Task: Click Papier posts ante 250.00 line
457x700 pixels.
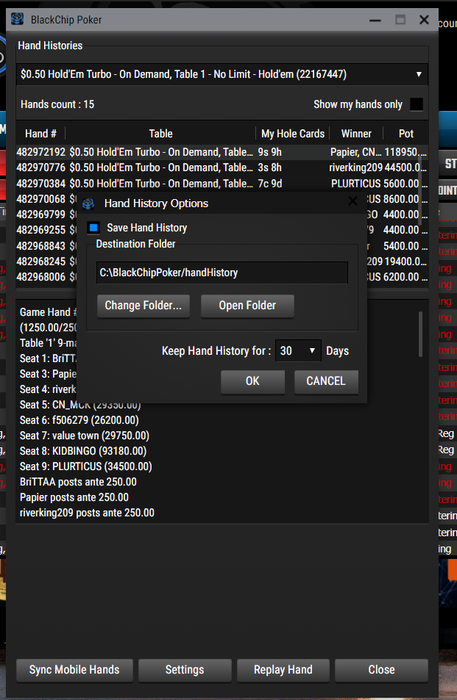Action: click(x=74, y=497)
